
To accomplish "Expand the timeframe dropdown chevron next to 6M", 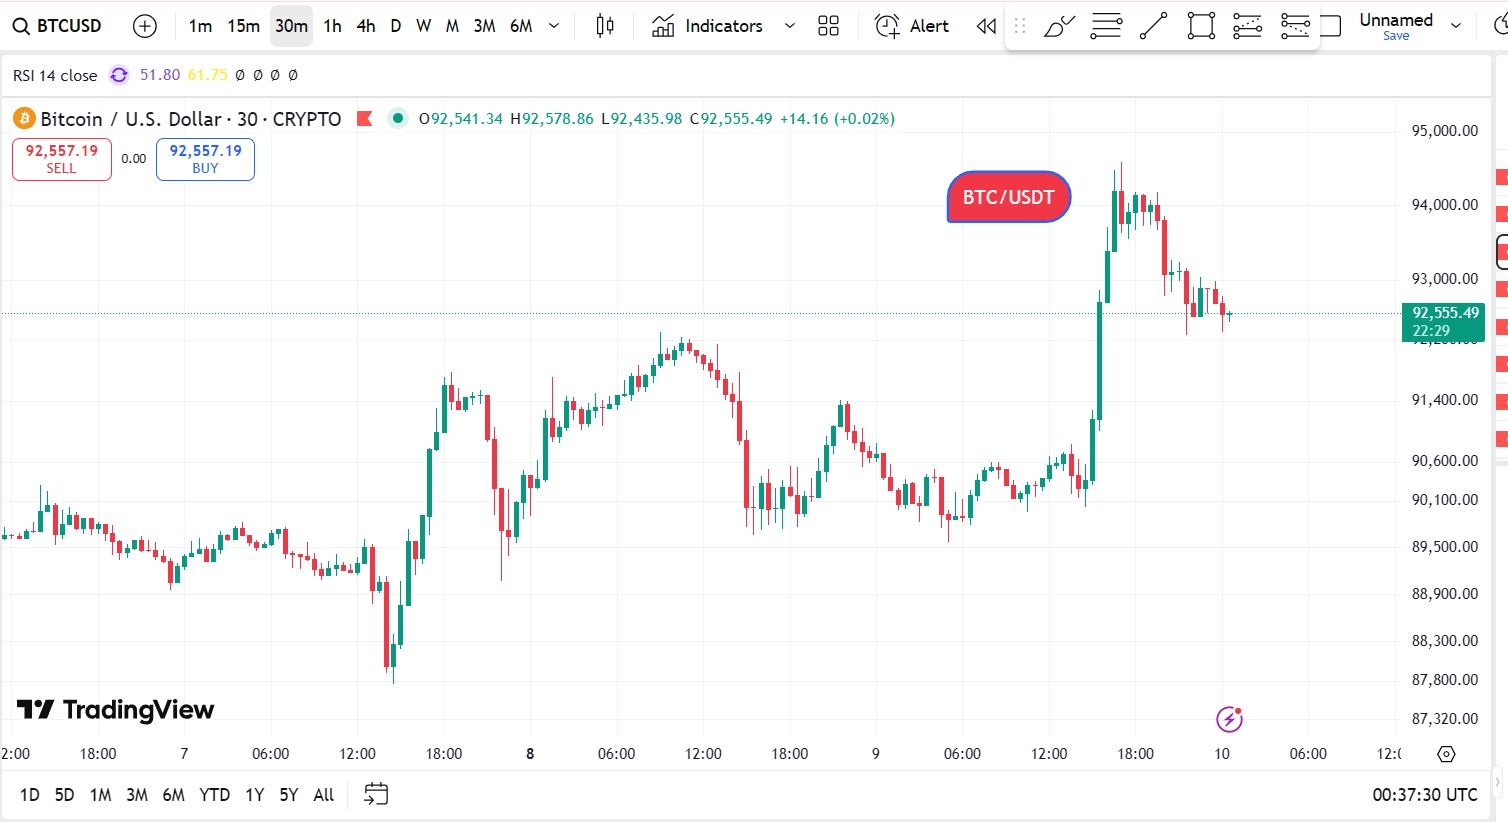I will point(553,25).
